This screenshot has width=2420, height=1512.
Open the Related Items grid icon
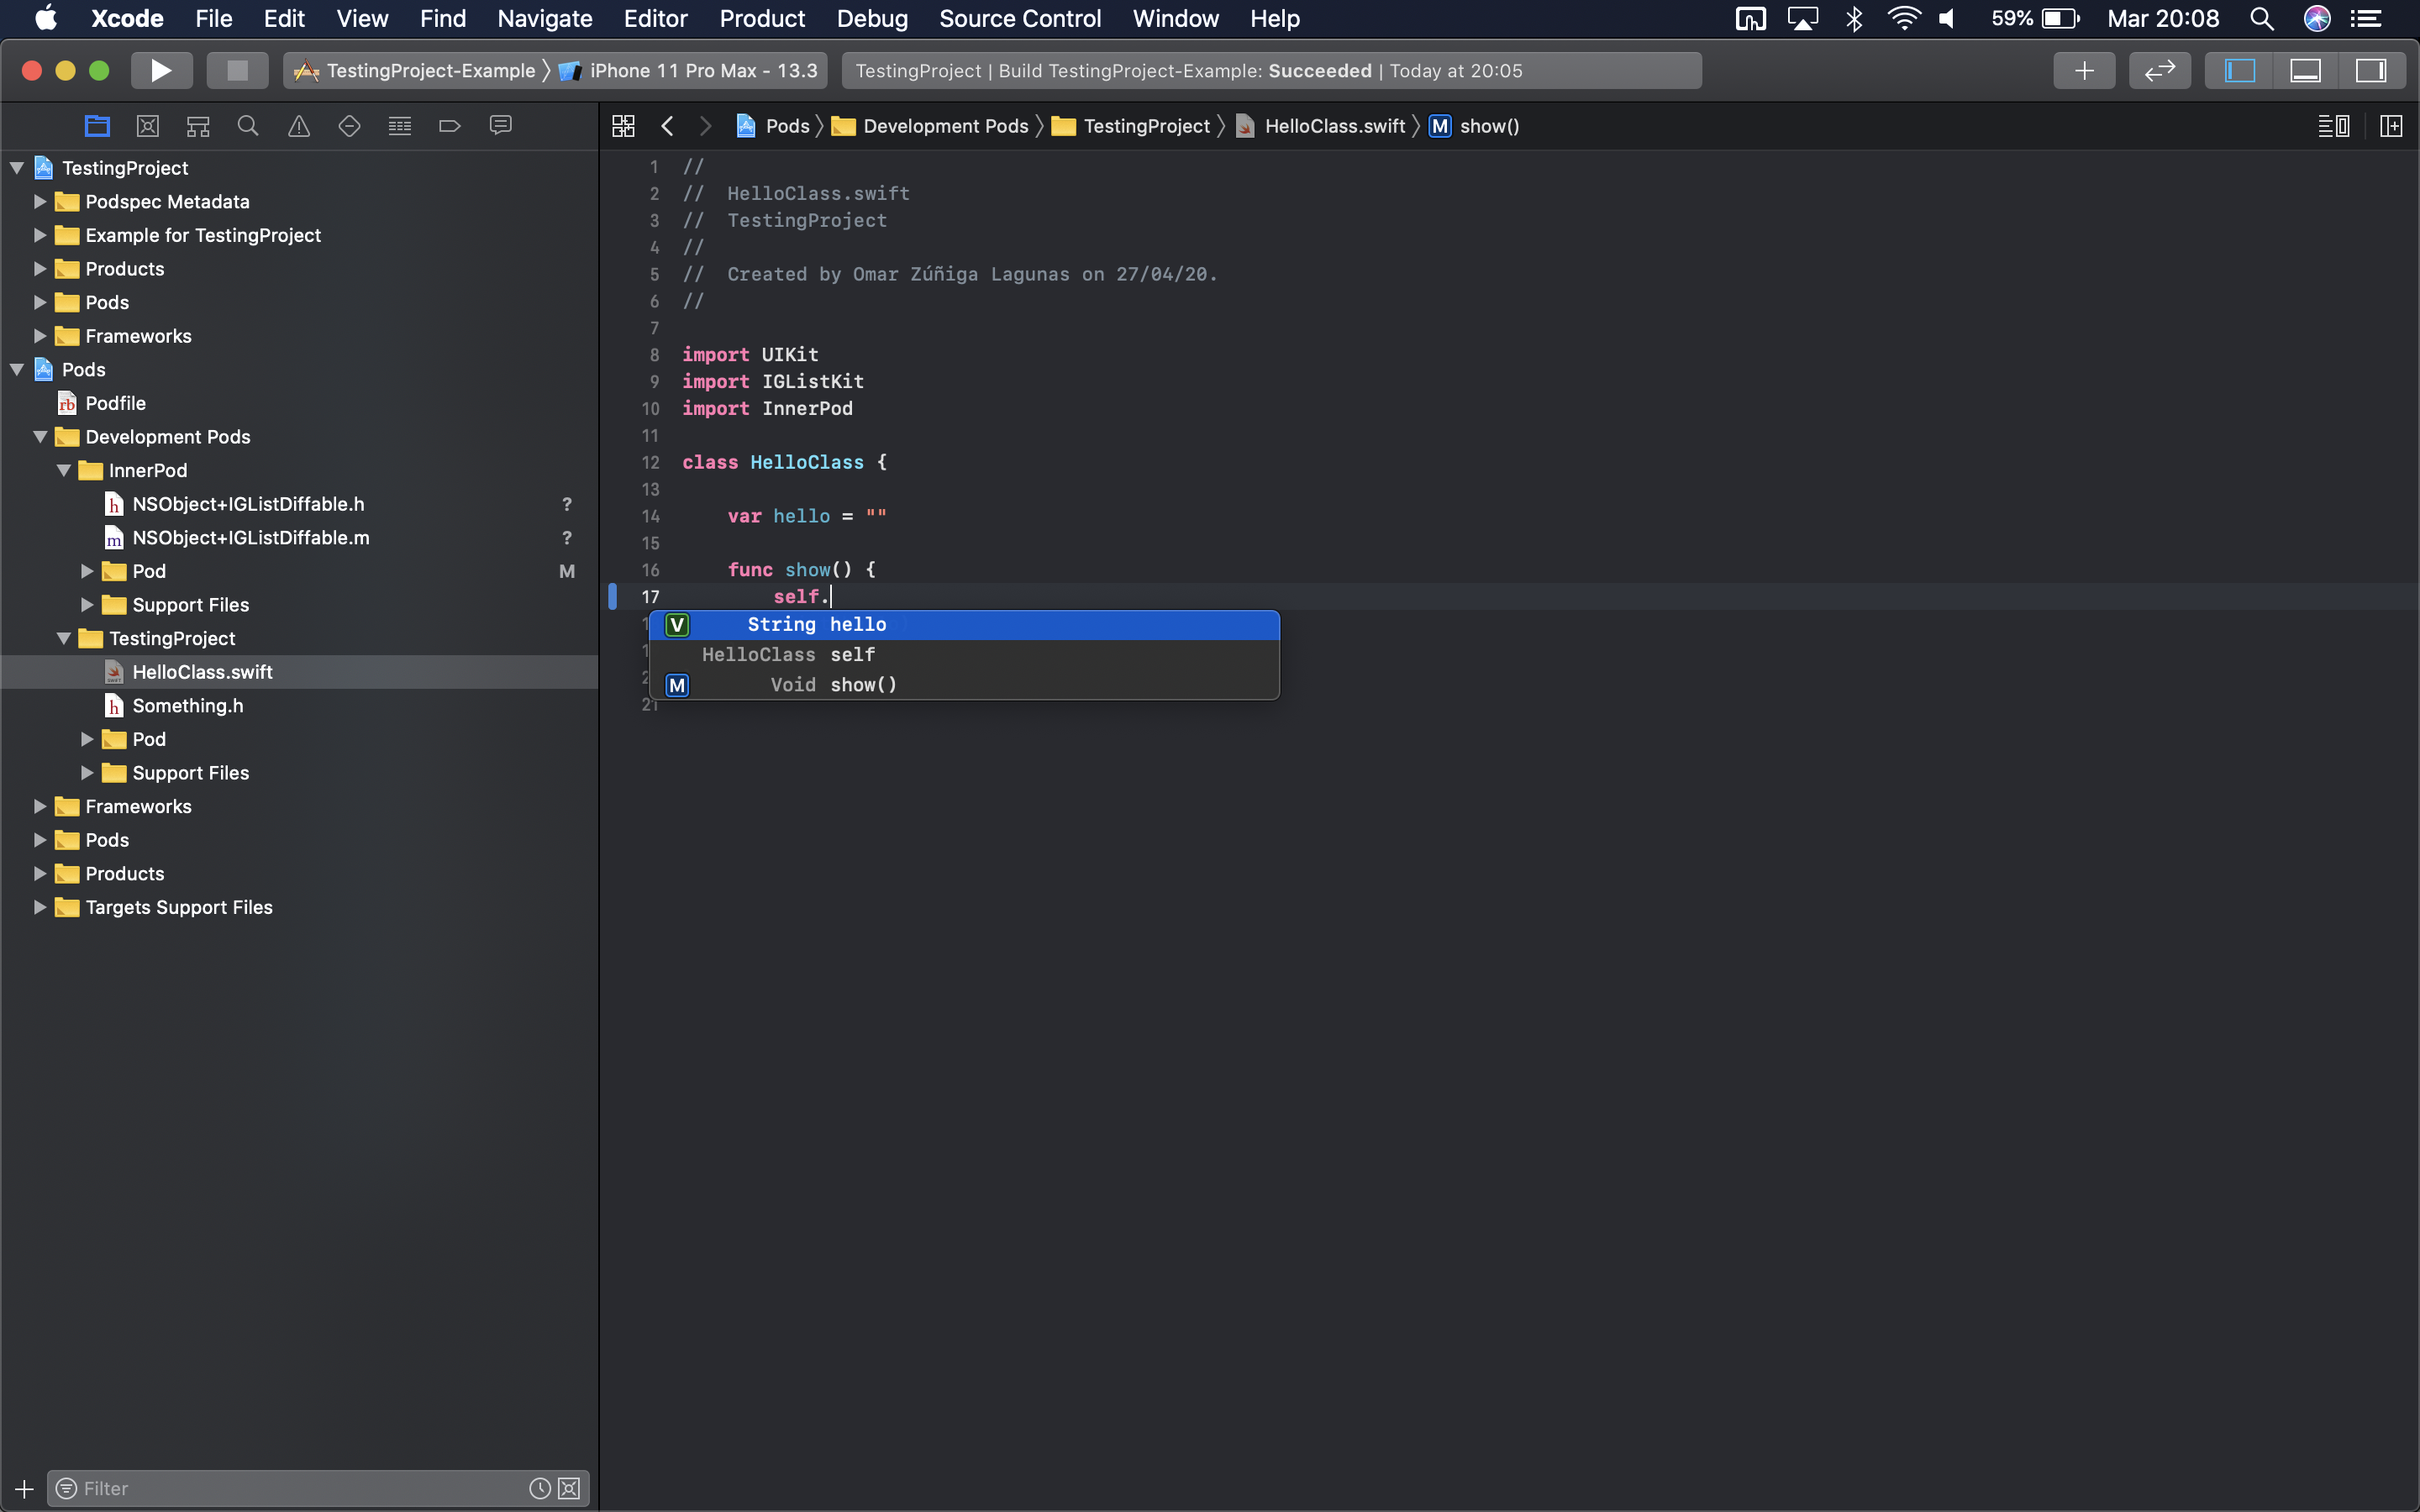tap(623, 126)
